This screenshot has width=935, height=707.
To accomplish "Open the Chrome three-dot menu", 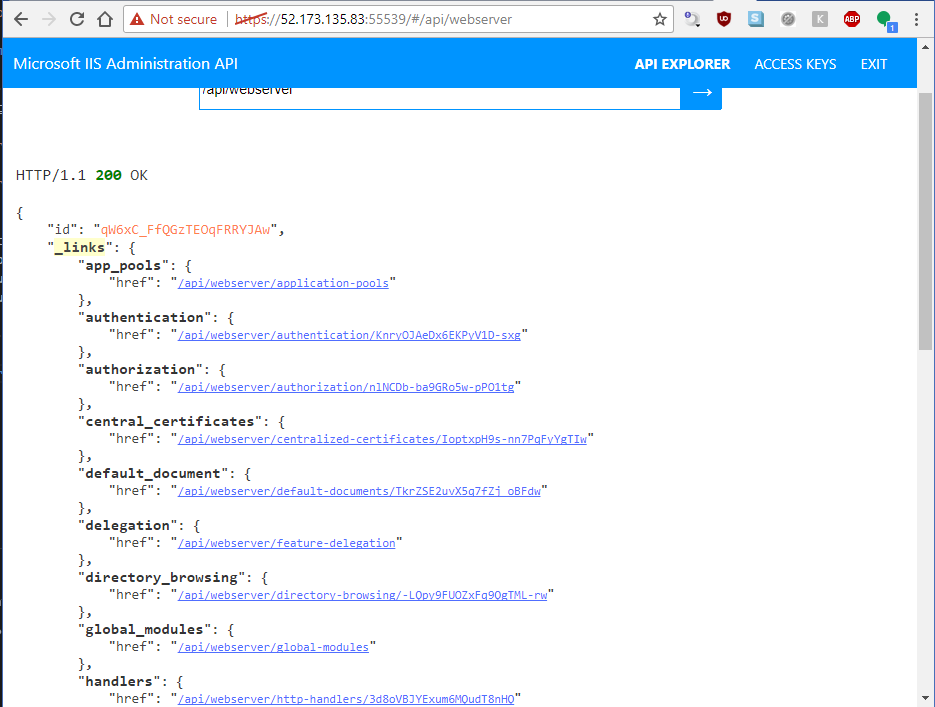I will pos(917,18).
